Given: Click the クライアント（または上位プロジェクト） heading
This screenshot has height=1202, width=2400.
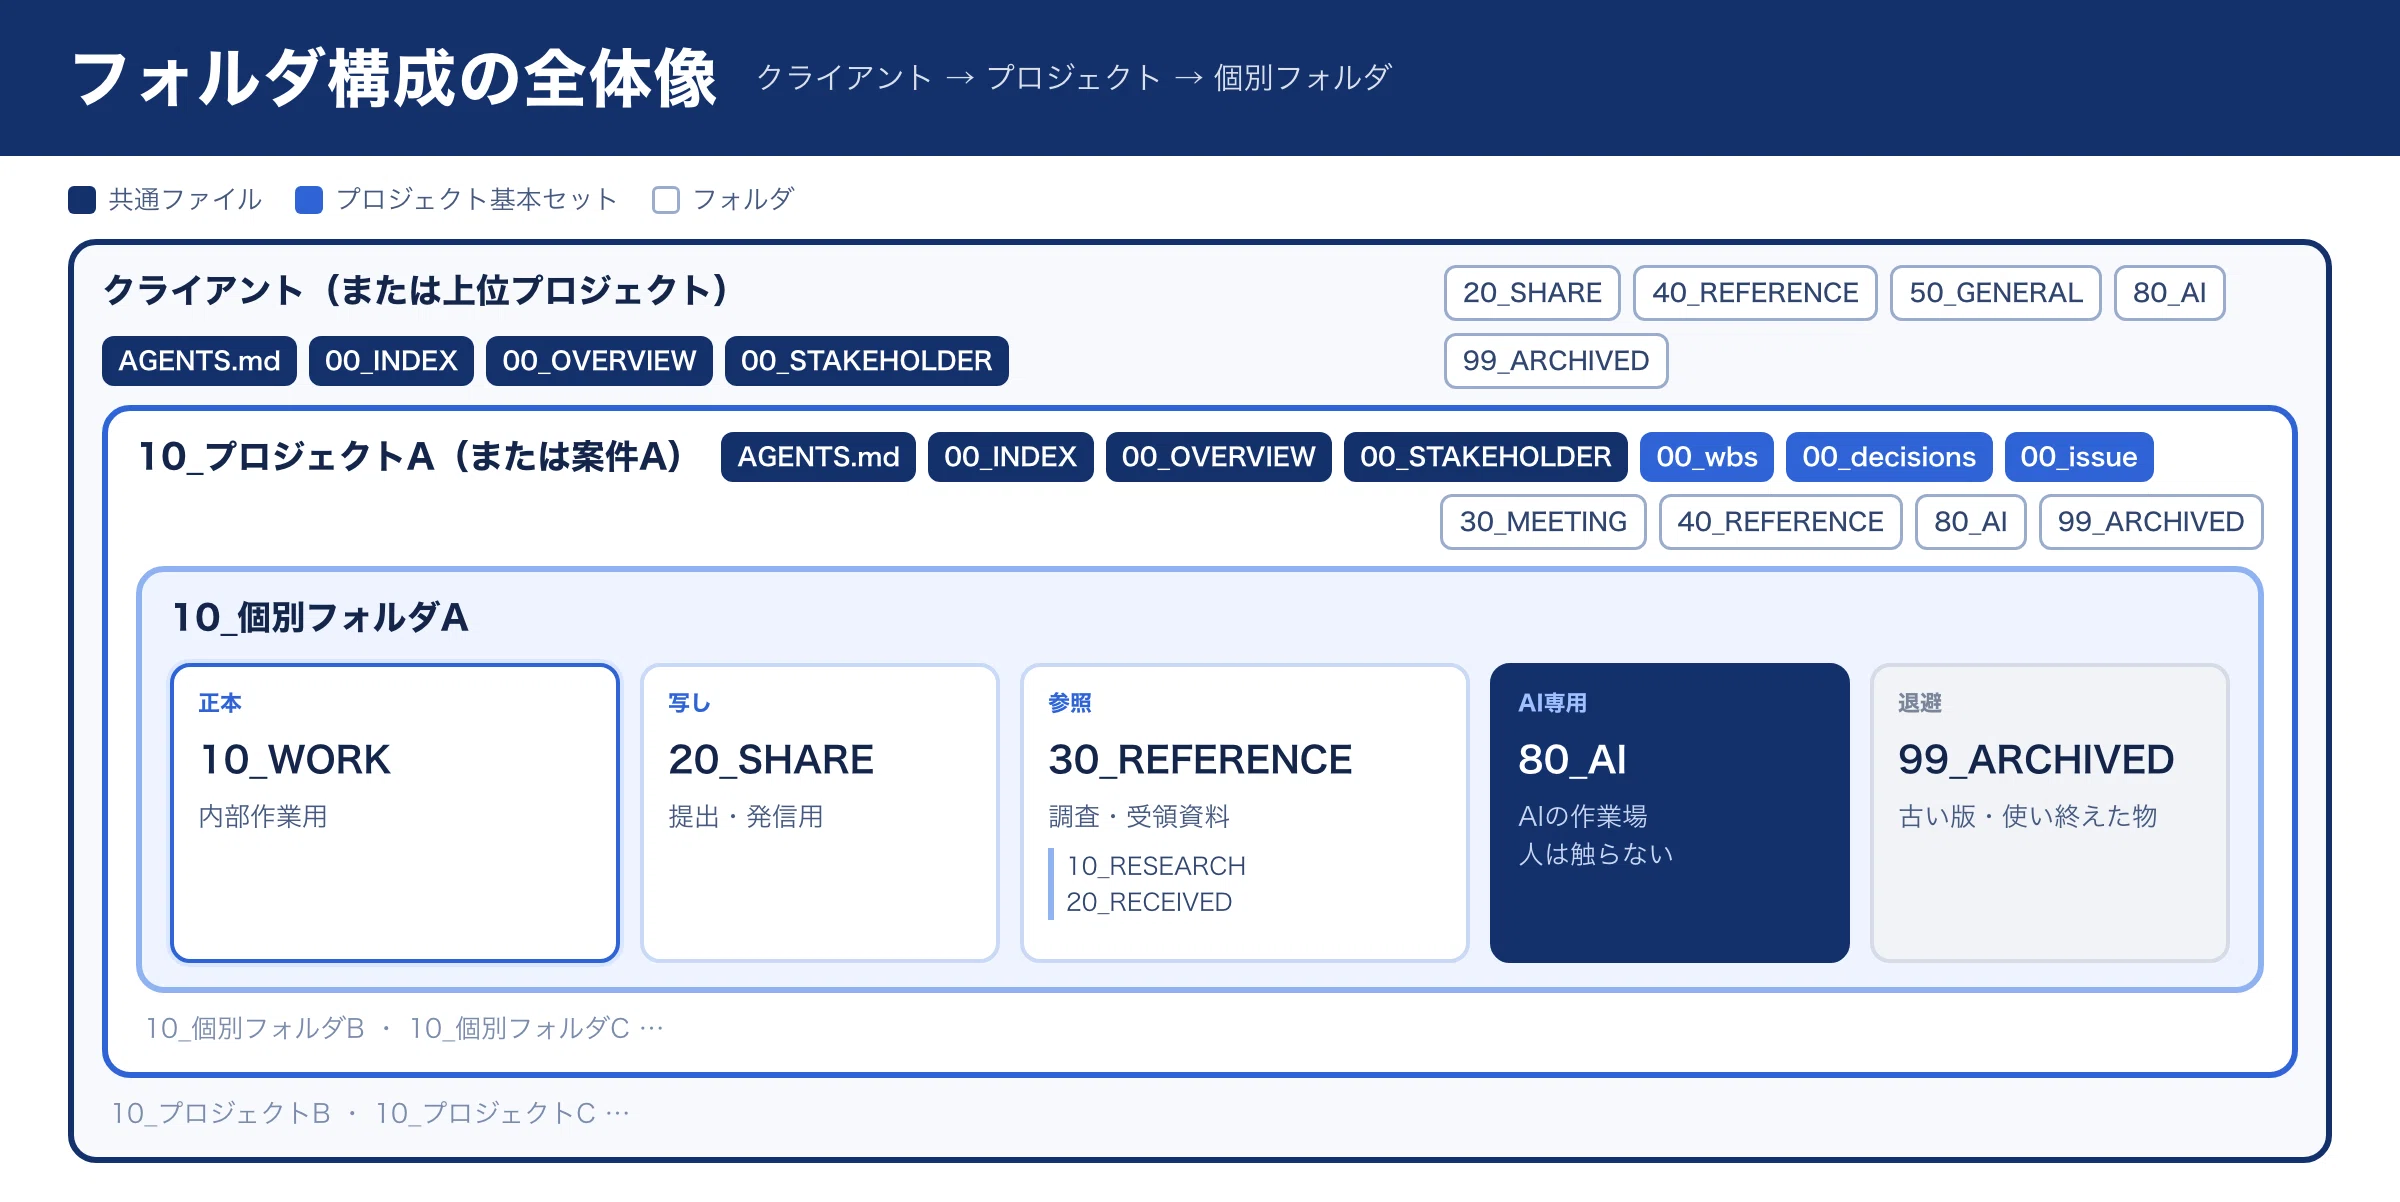Looking at the screenshot, I should coord(416,291).
